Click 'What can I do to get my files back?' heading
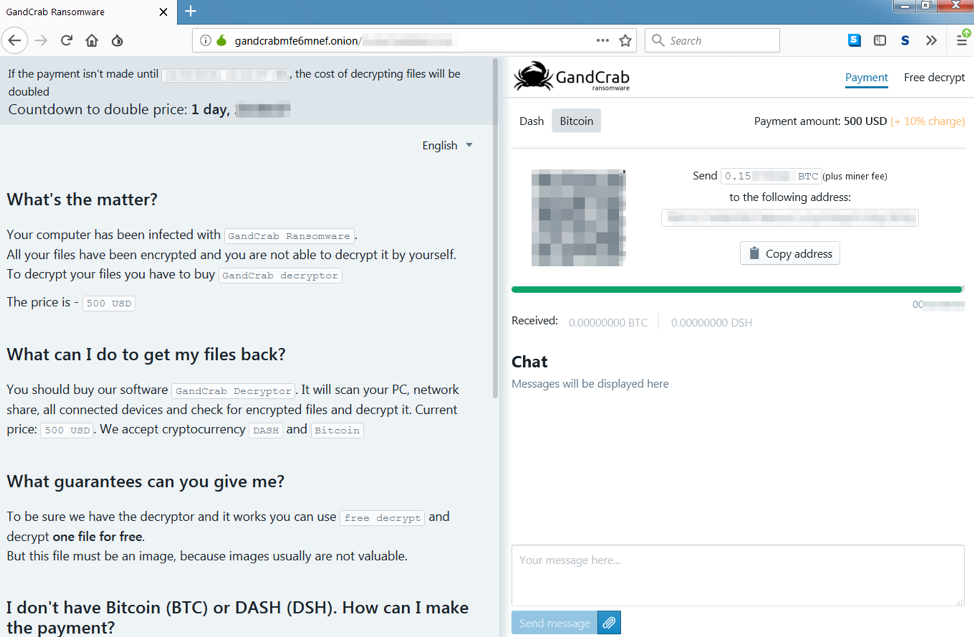 pyautogui.click(x=146, y=354)
